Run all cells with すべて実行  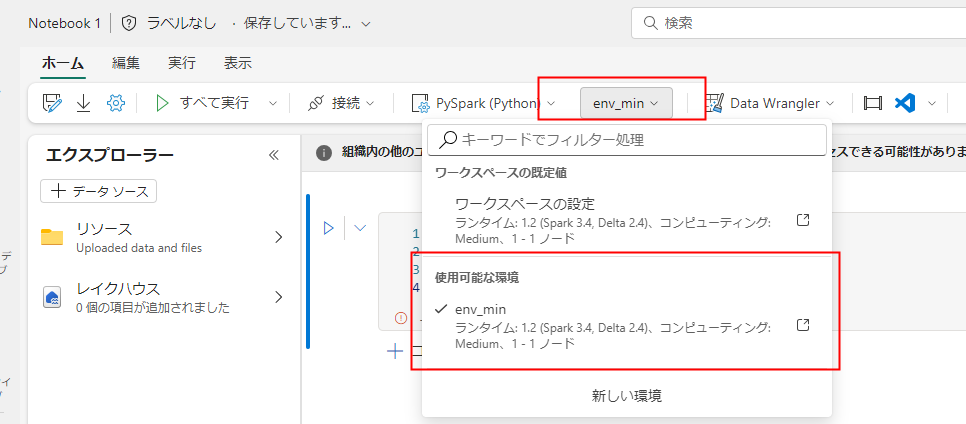(202, 104)
